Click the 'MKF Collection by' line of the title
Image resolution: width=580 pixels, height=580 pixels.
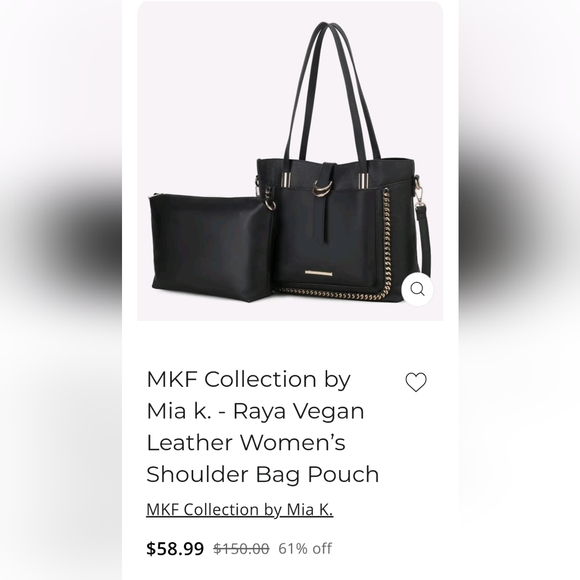point(249,380)
